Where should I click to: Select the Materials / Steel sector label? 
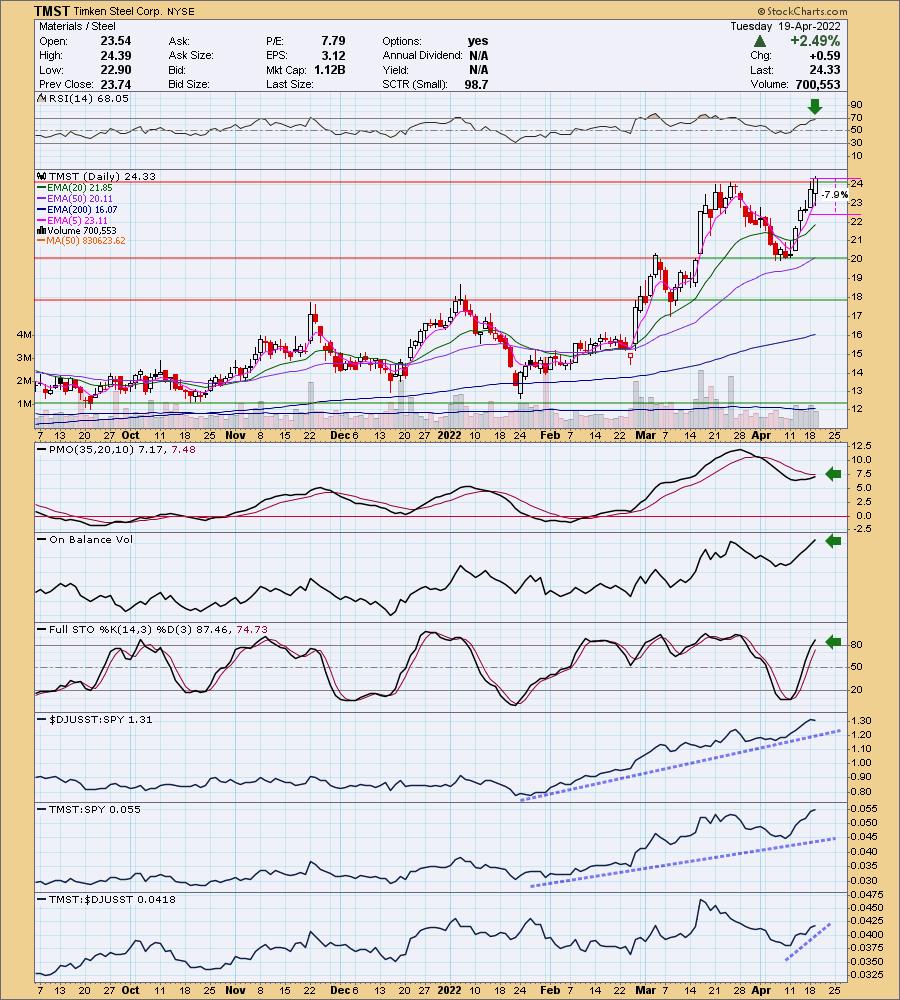point(77,26)
